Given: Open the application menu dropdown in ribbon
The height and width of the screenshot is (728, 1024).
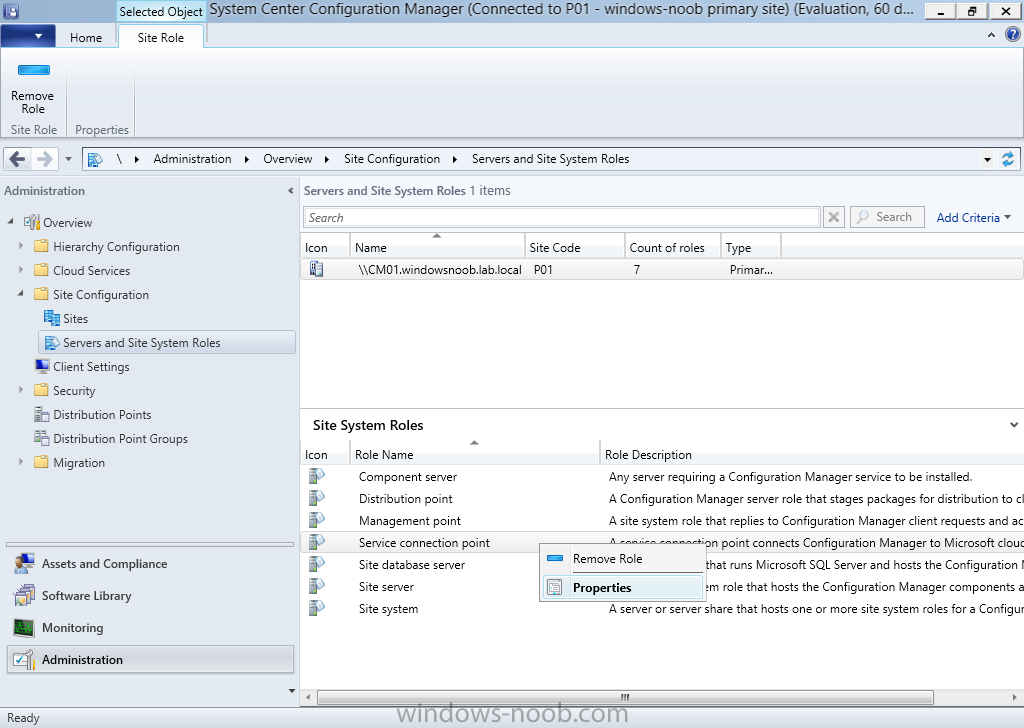Looking at the screenshot, I should pos(27,36).
